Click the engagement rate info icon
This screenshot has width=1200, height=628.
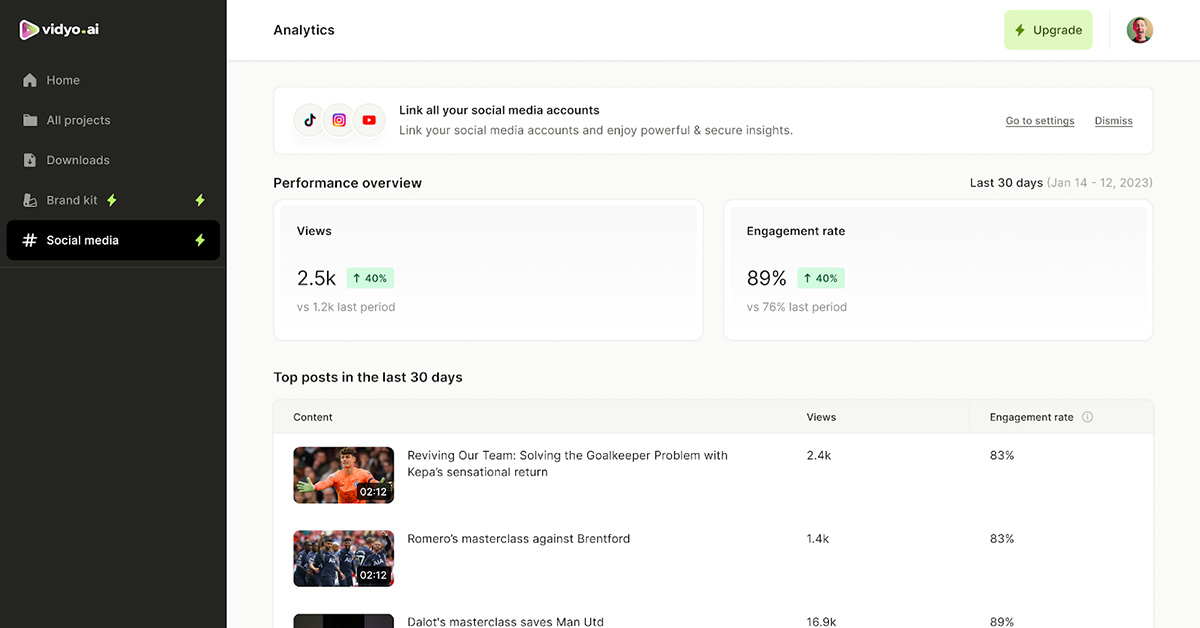(1087, 417)
